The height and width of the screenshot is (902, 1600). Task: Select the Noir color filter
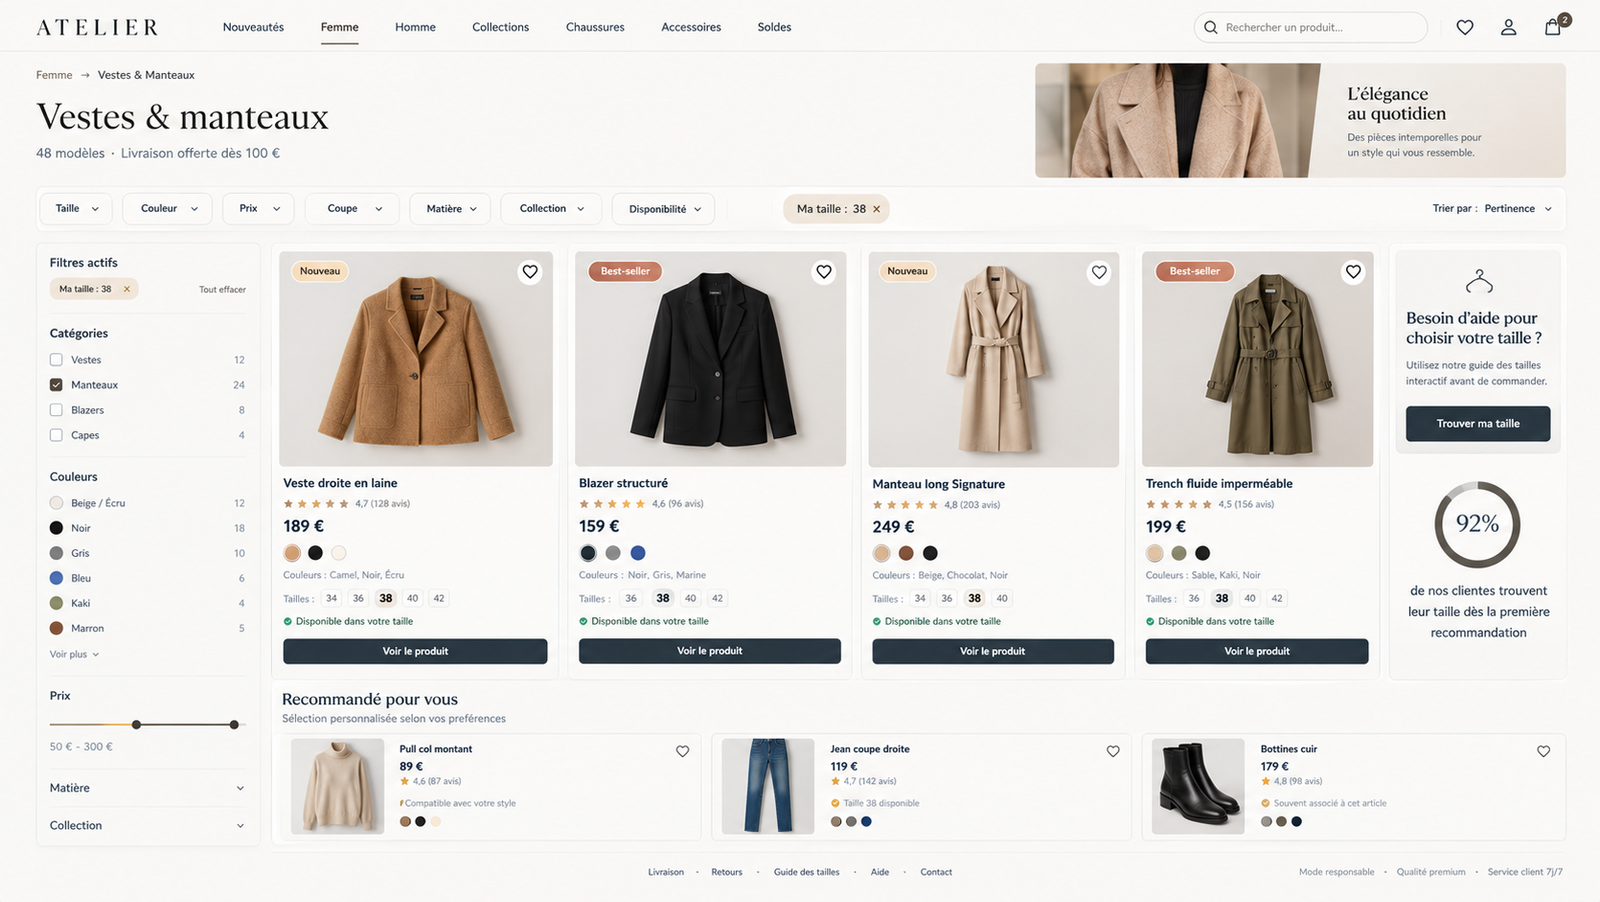pos(56,528)
